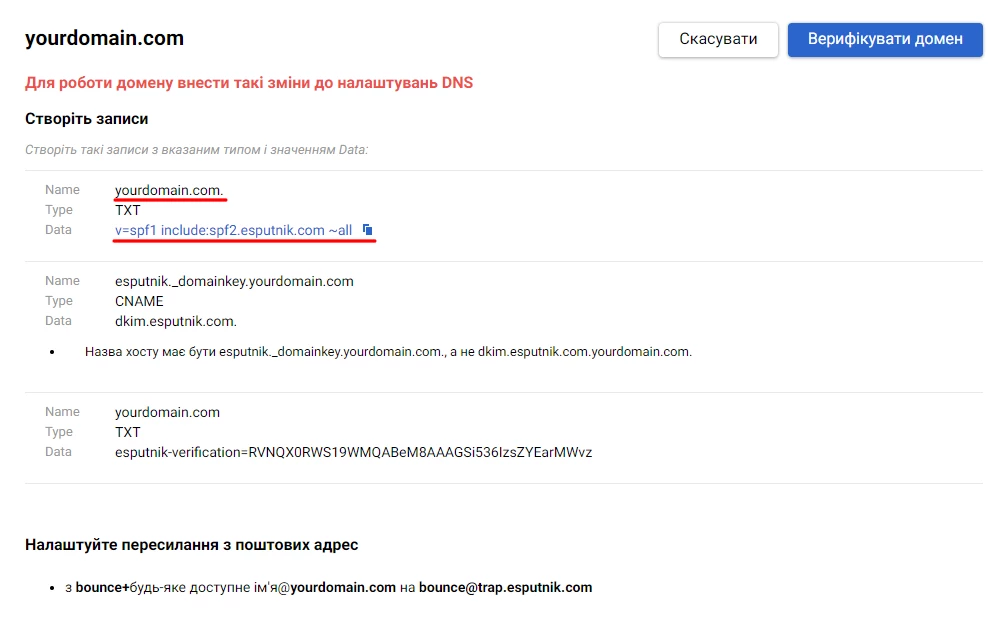Viewport: 1005px width, 624px height.
Task: Click the red DNS settings warning text
Action: [249, 83]
